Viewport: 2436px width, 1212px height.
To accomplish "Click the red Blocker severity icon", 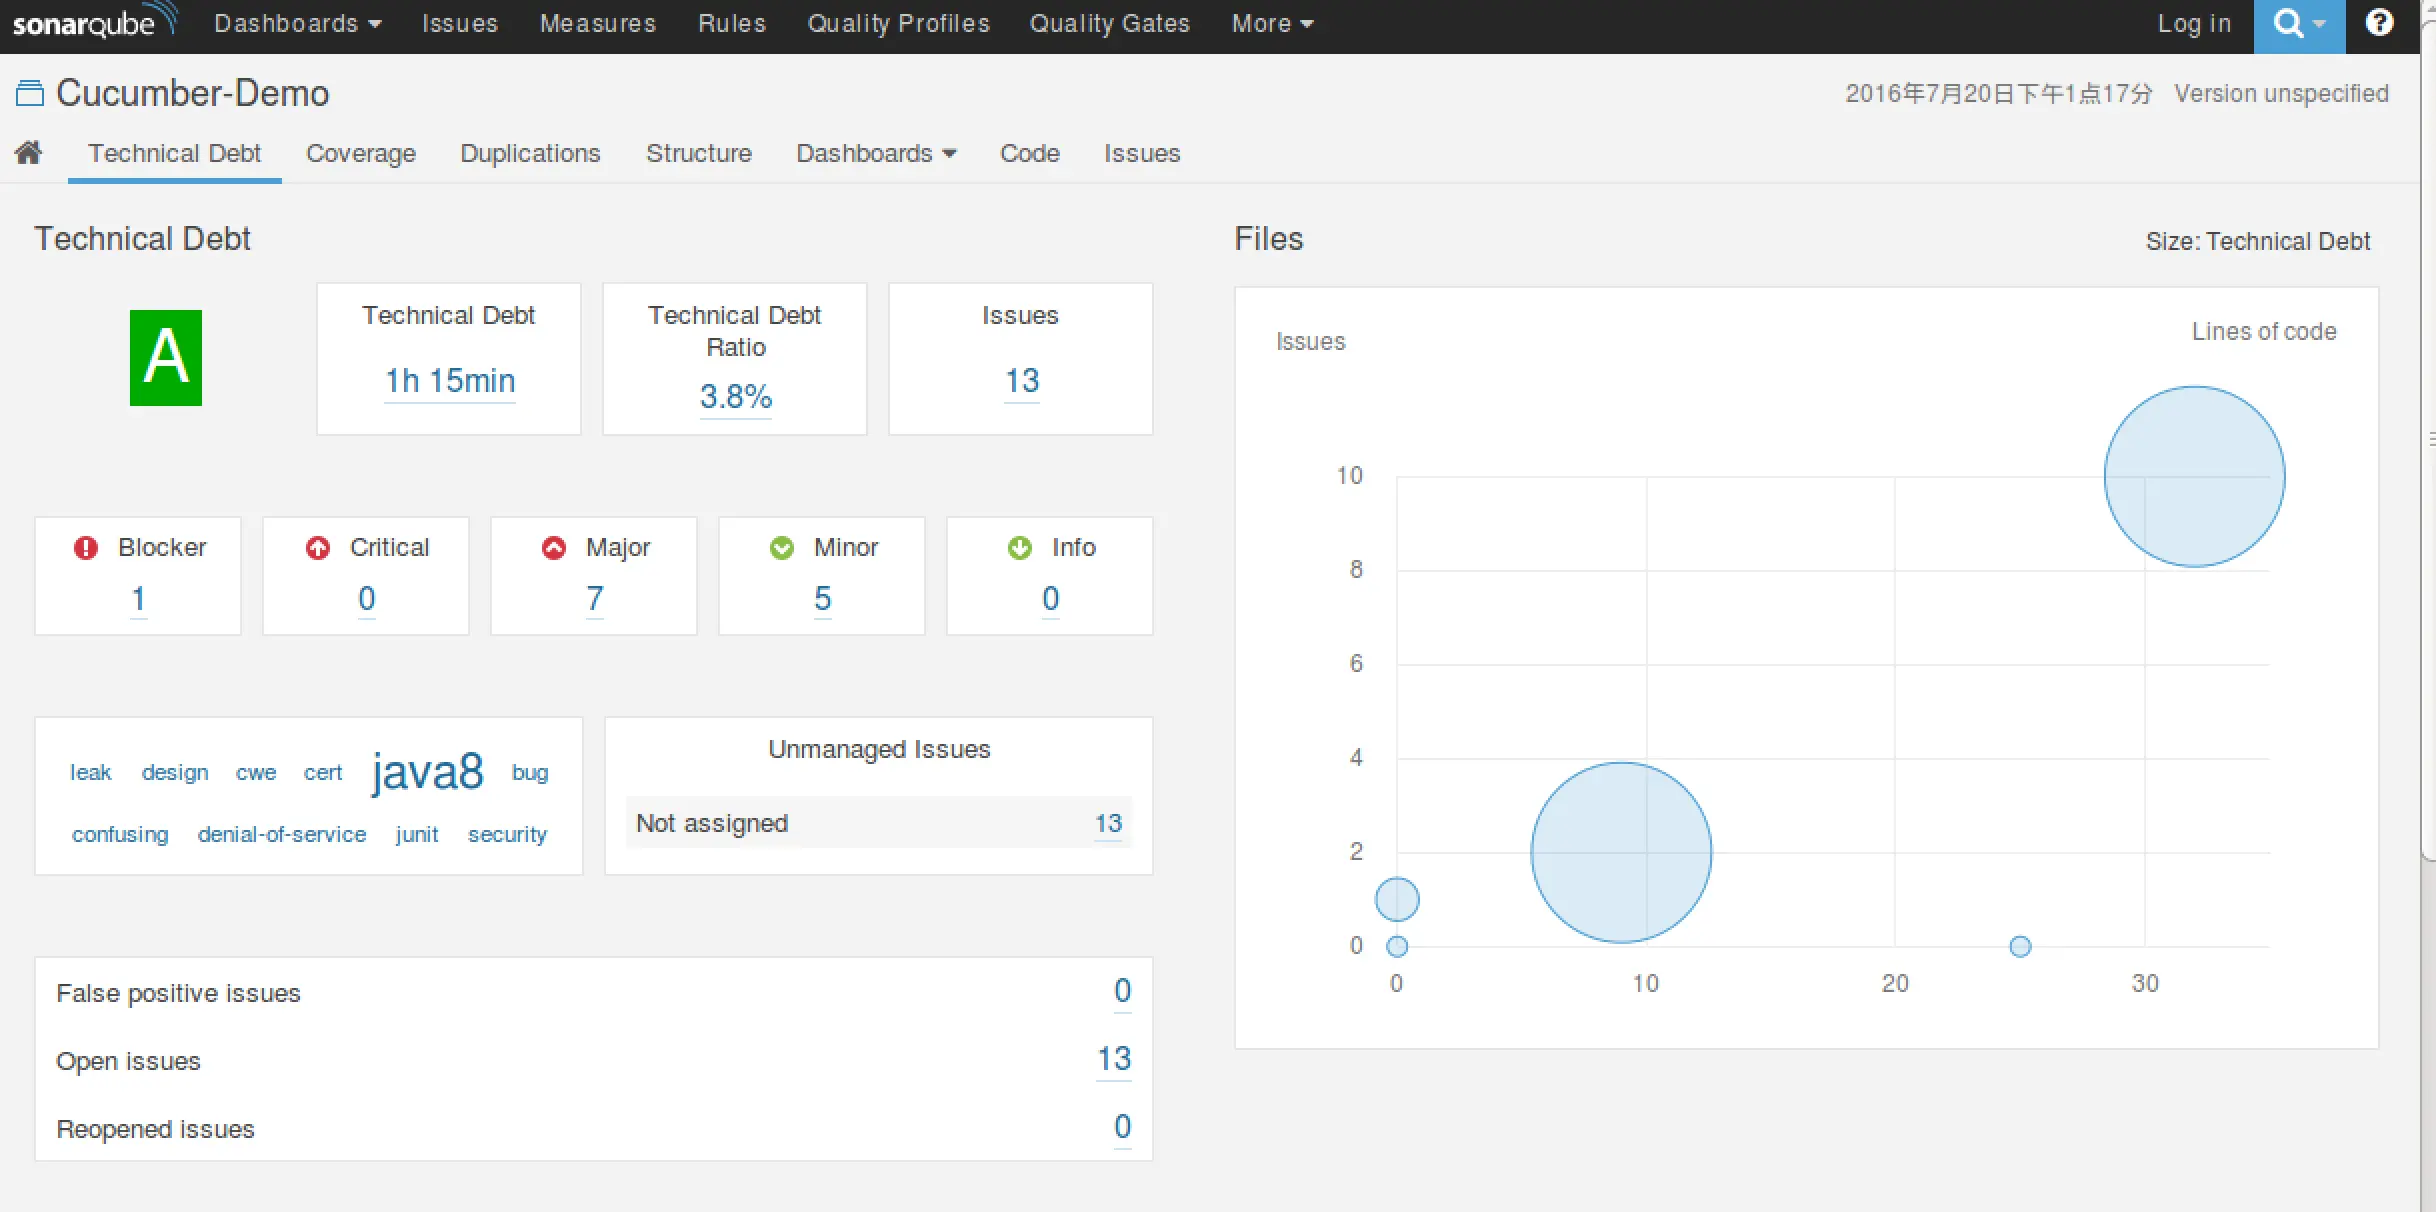I will (x=86, y=547).
